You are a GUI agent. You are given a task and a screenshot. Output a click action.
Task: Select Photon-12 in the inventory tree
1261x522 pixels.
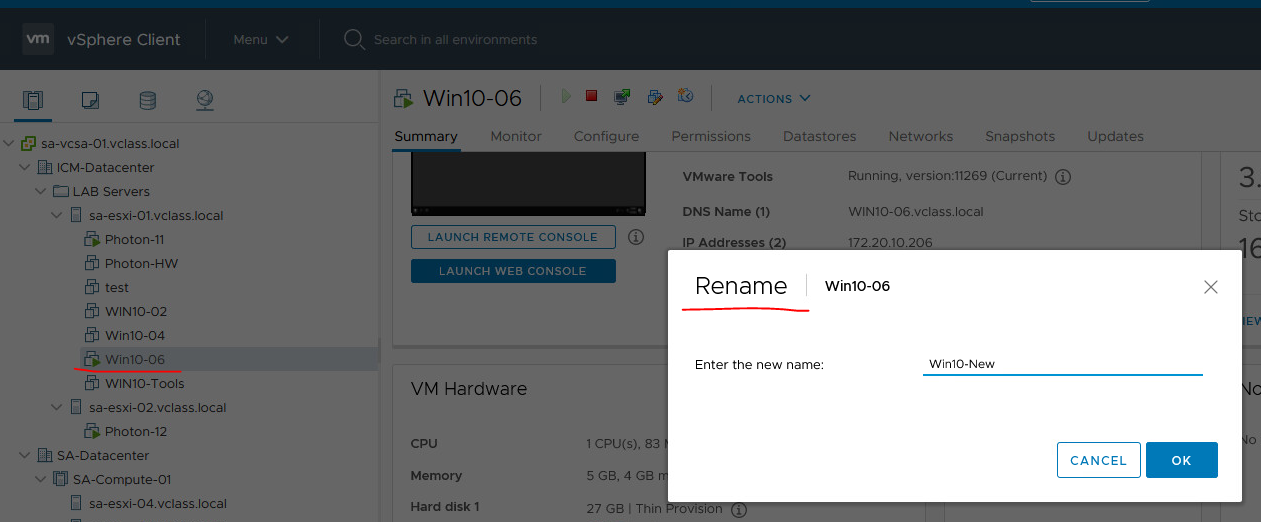(136, 431)
